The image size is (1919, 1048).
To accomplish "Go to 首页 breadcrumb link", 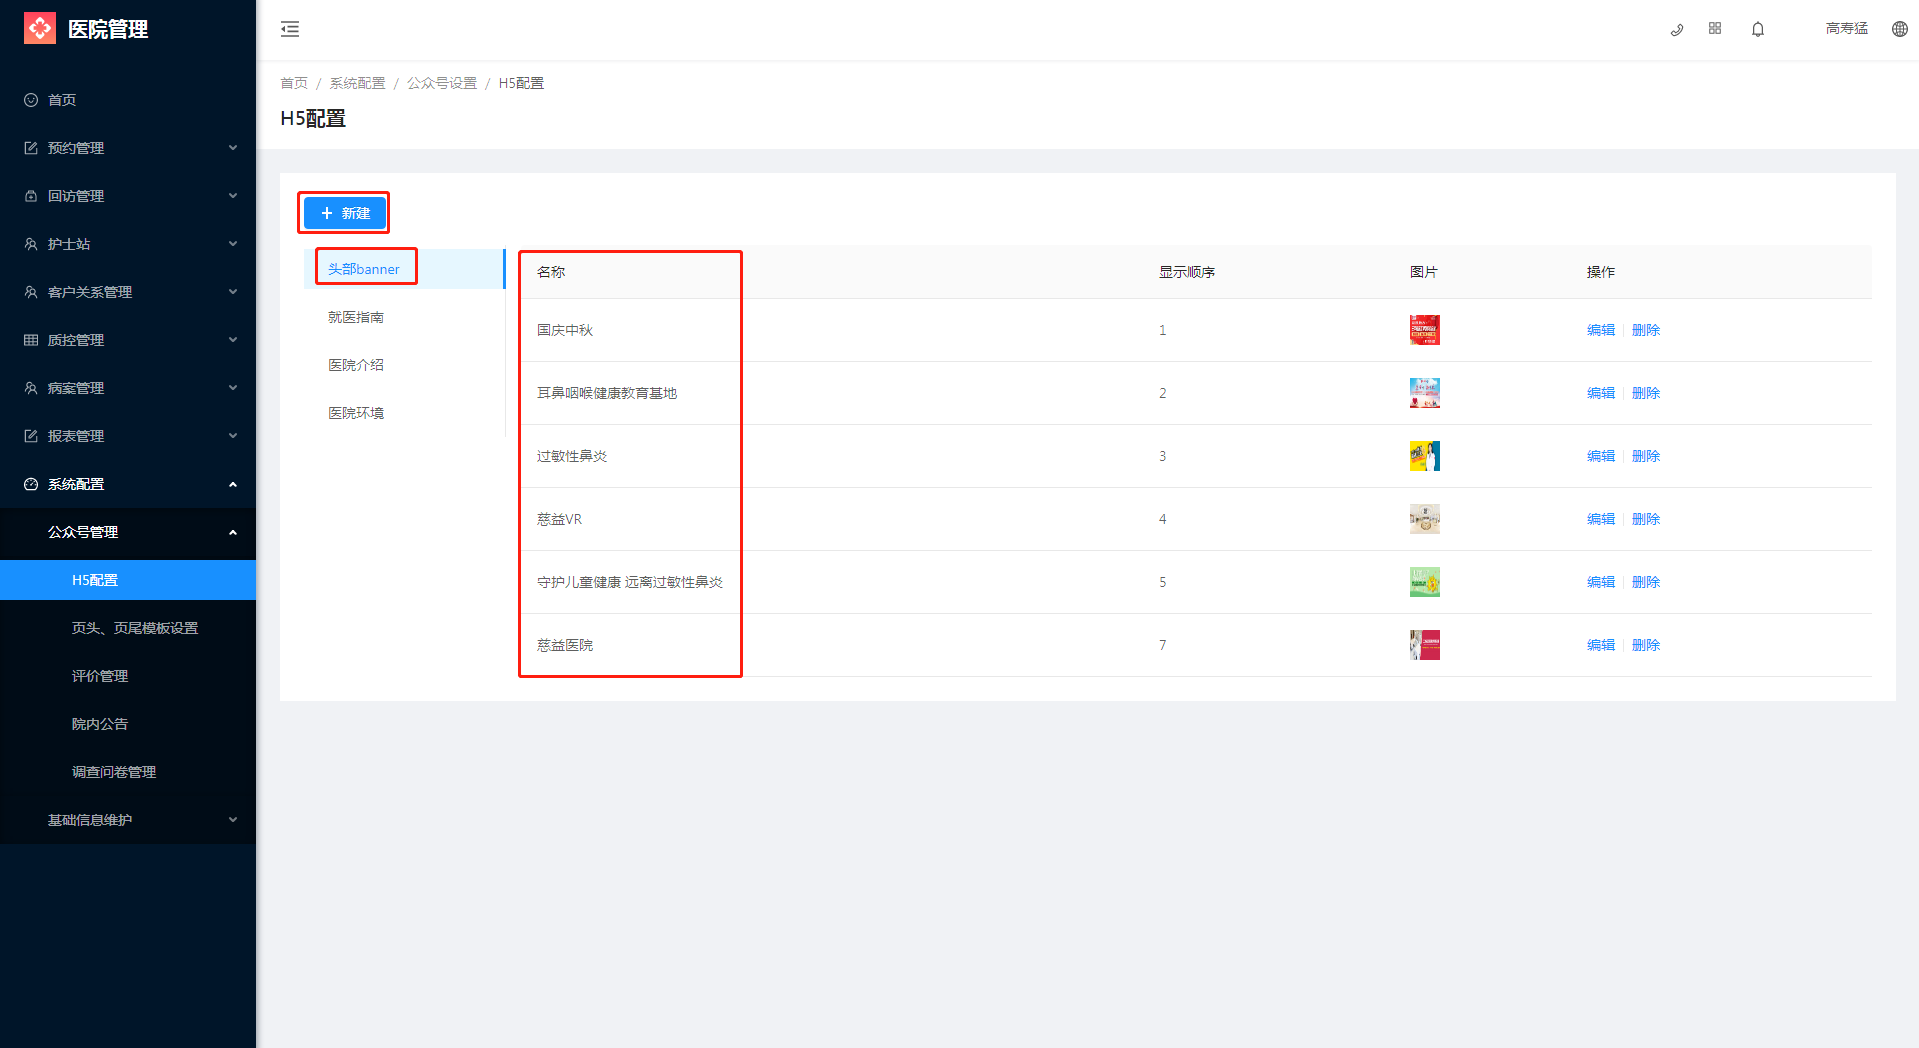I will point(294,83).
